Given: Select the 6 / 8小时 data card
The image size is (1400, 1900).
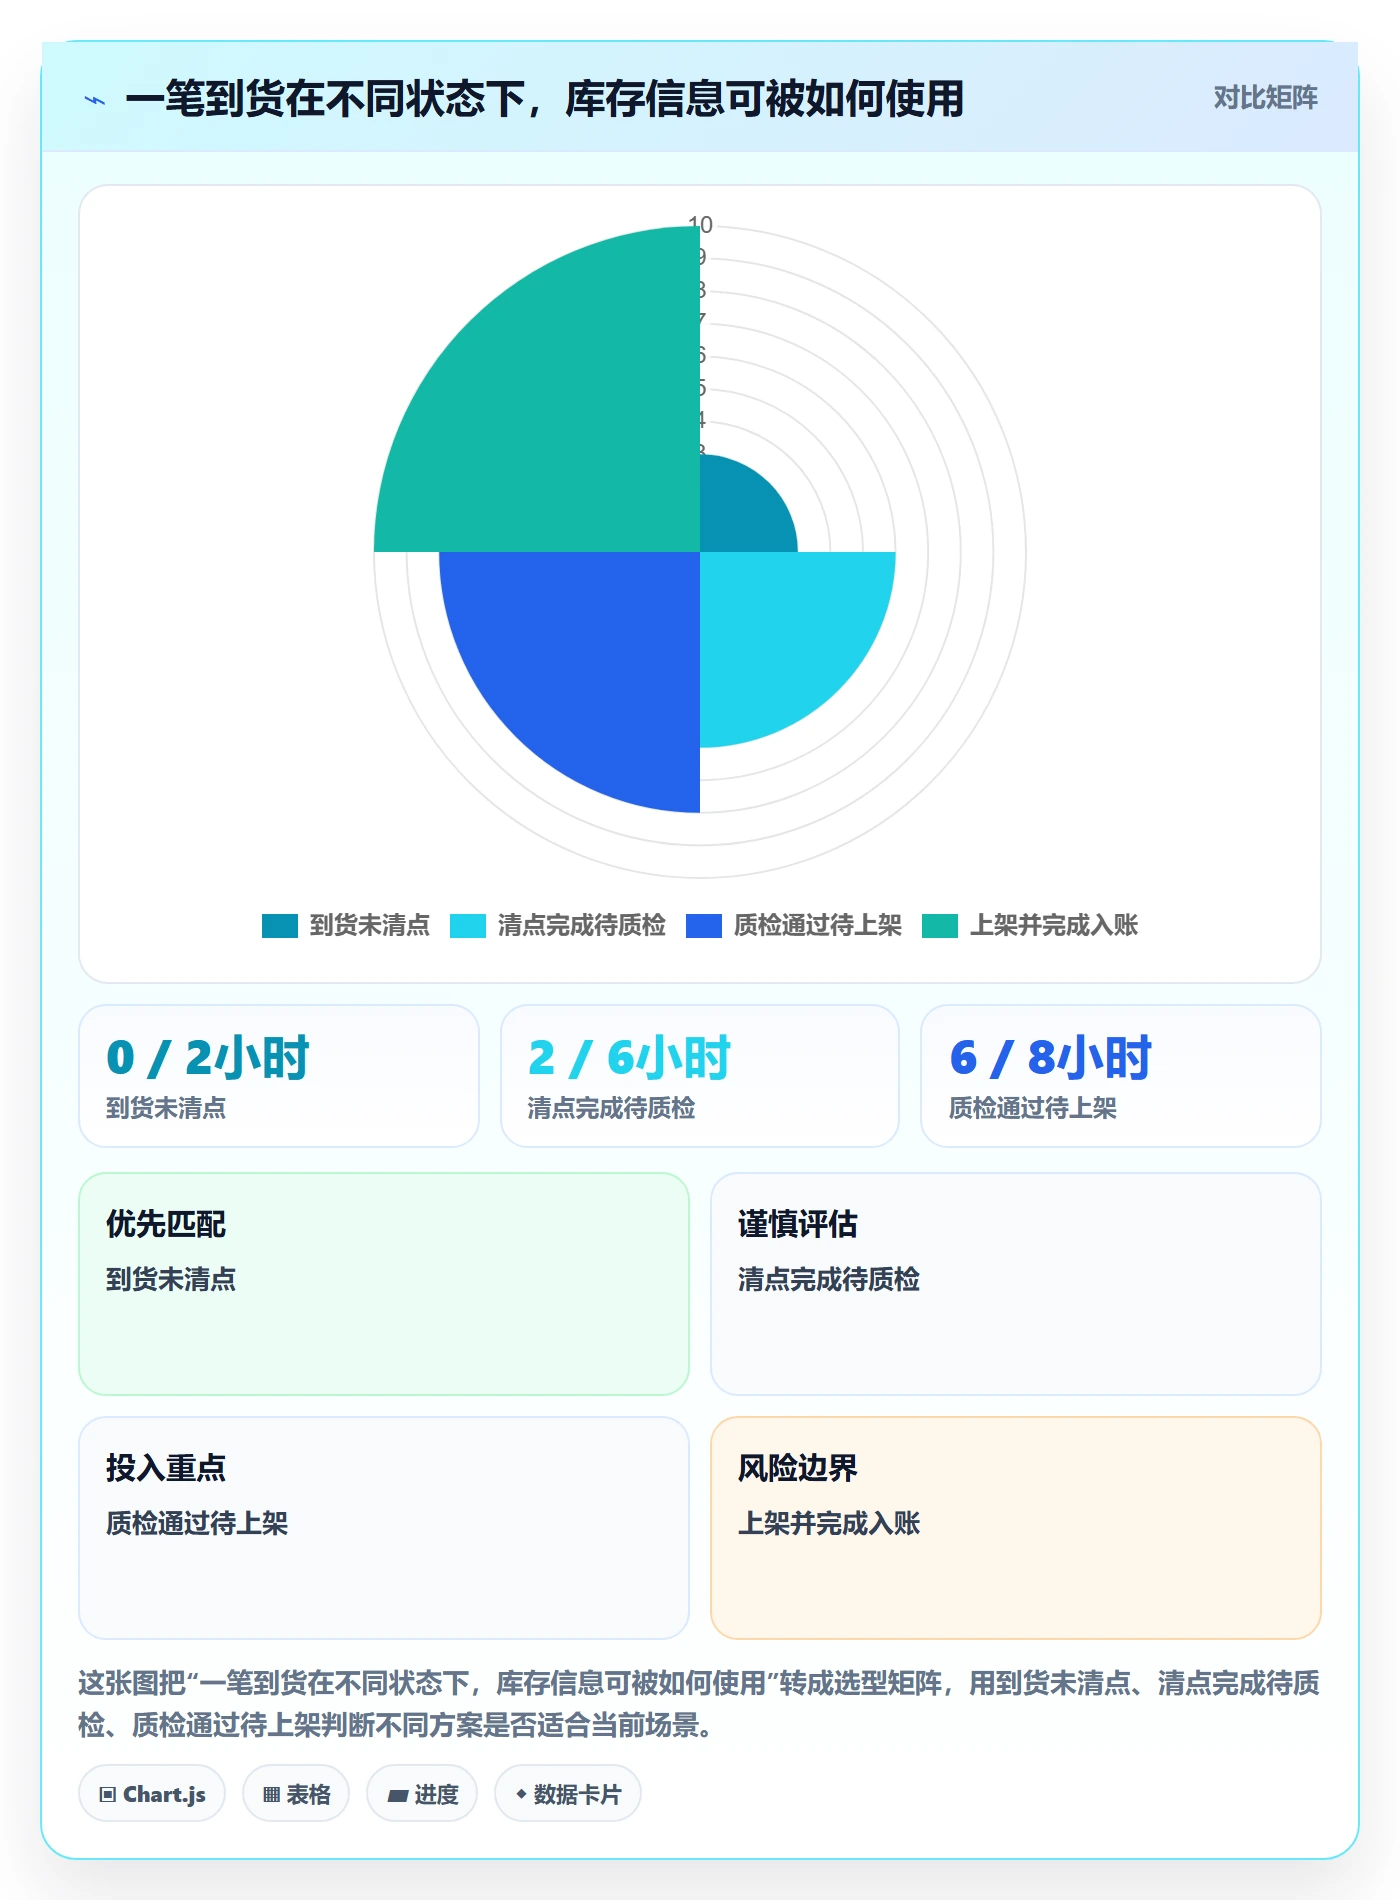Looking at the screenshot, I should [1121, 1076].
